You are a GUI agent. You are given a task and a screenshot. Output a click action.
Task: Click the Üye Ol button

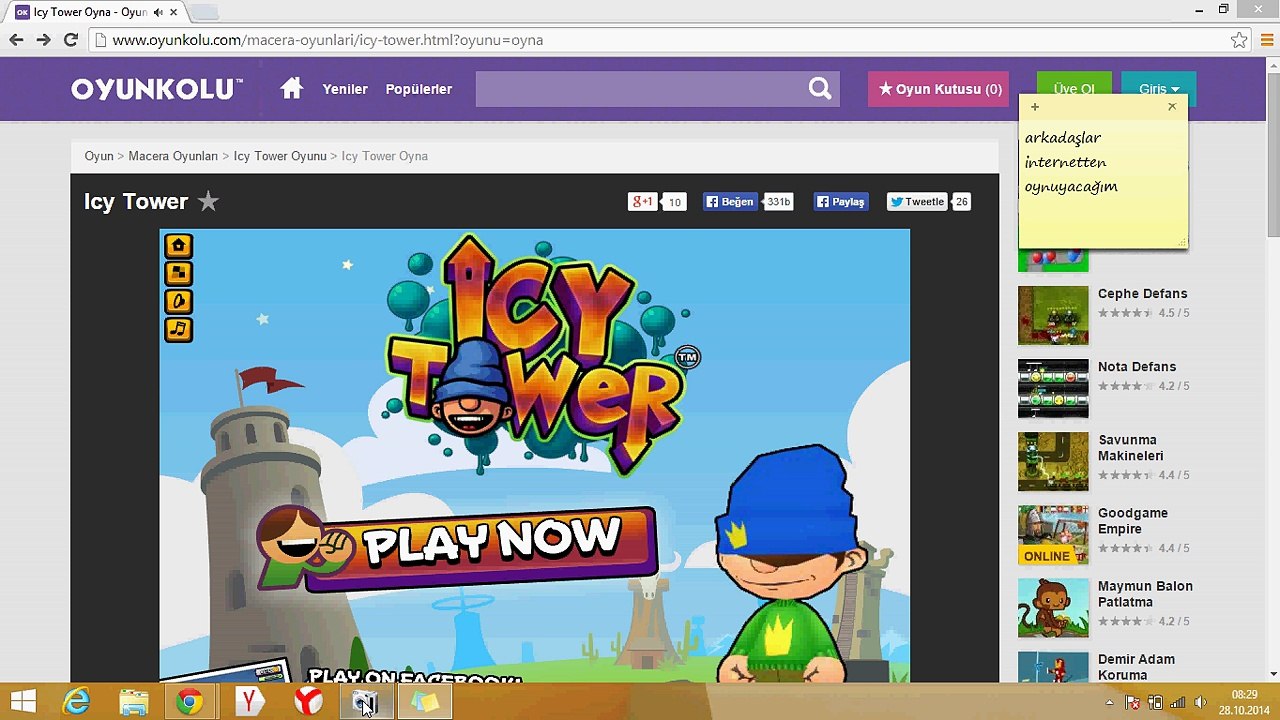click(x=1074, y=89)
